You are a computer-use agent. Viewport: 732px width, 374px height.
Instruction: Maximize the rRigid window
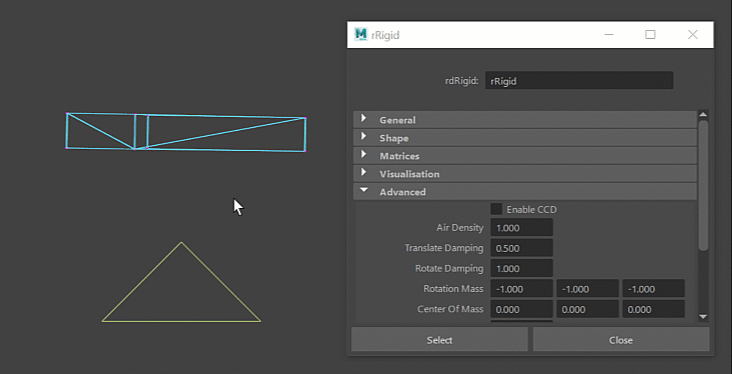pyautogui.click(x=650, y=35)
